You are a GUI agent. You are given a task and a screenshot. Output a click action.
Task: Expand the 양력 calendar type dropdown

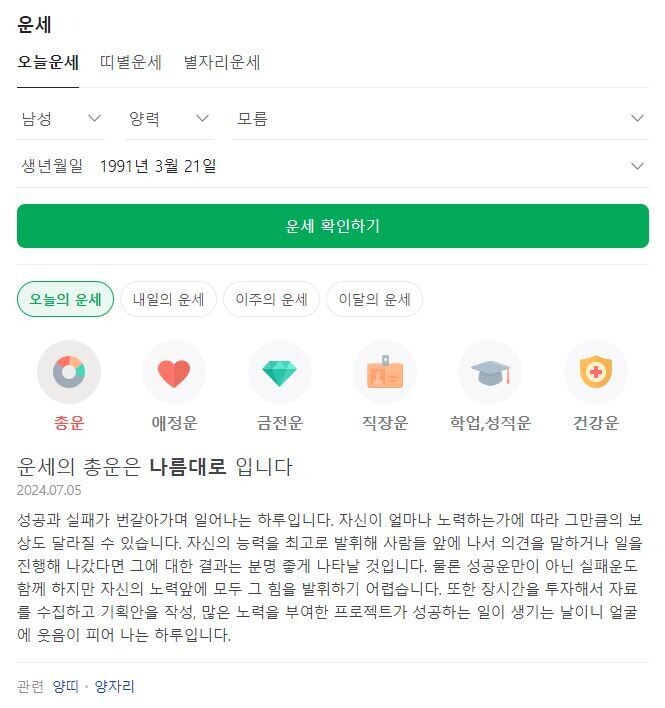[x=169, y=119]
